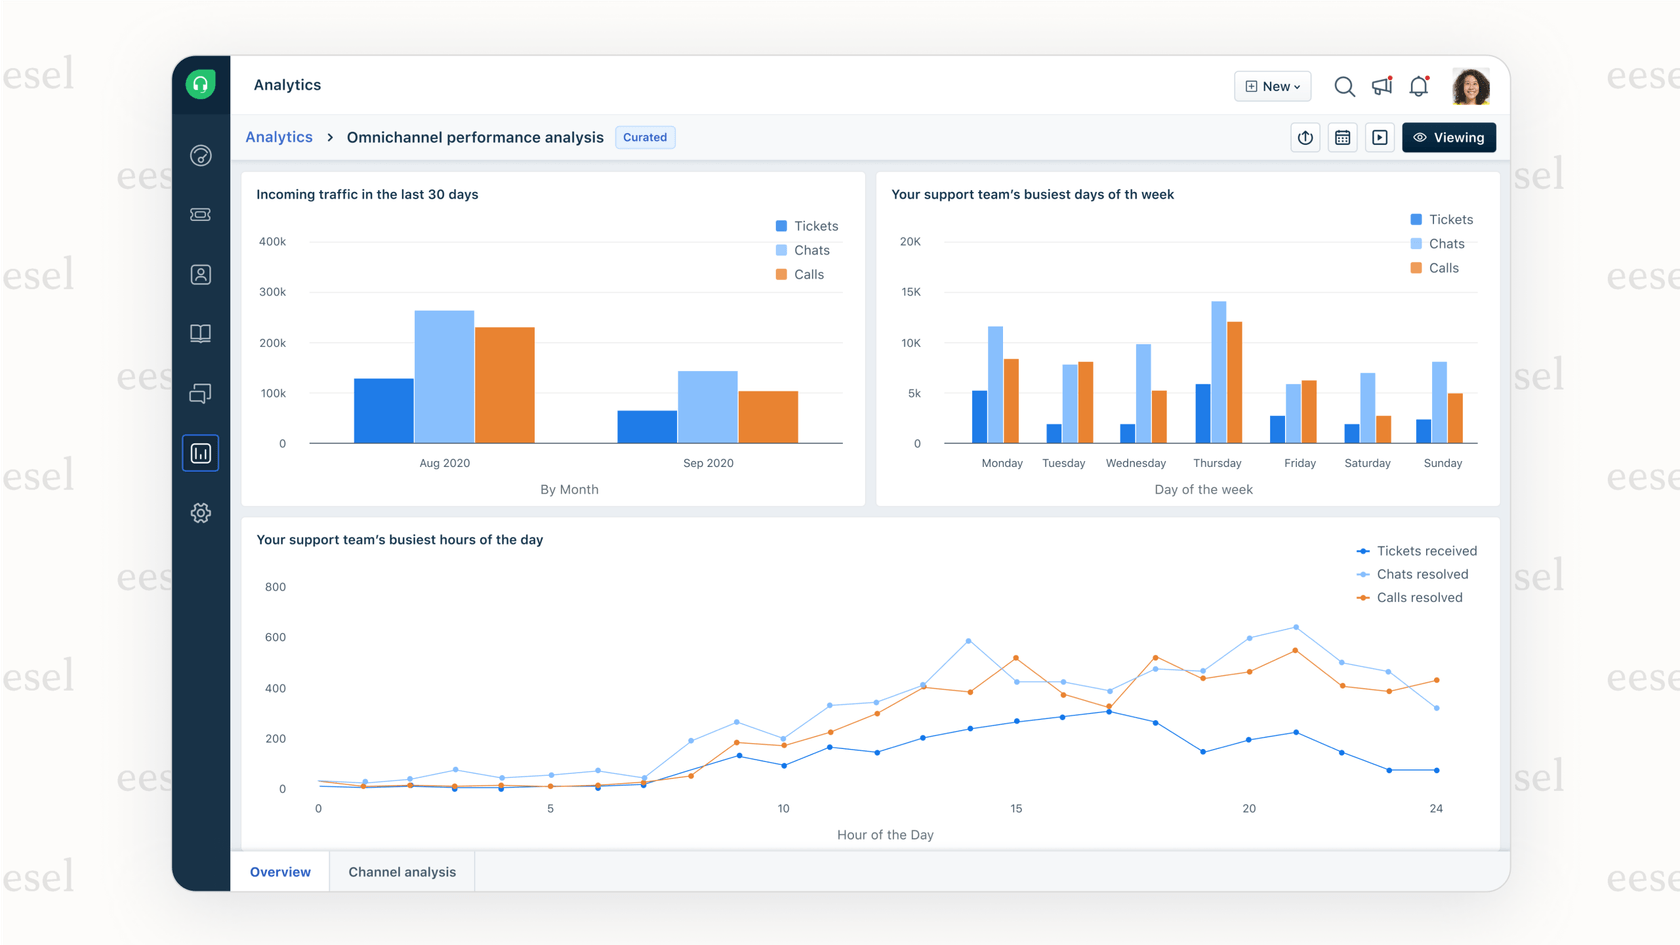Toggle the Calls legend in busiest days chart
1680x945 pixels.
click(x=1435, y=267)
